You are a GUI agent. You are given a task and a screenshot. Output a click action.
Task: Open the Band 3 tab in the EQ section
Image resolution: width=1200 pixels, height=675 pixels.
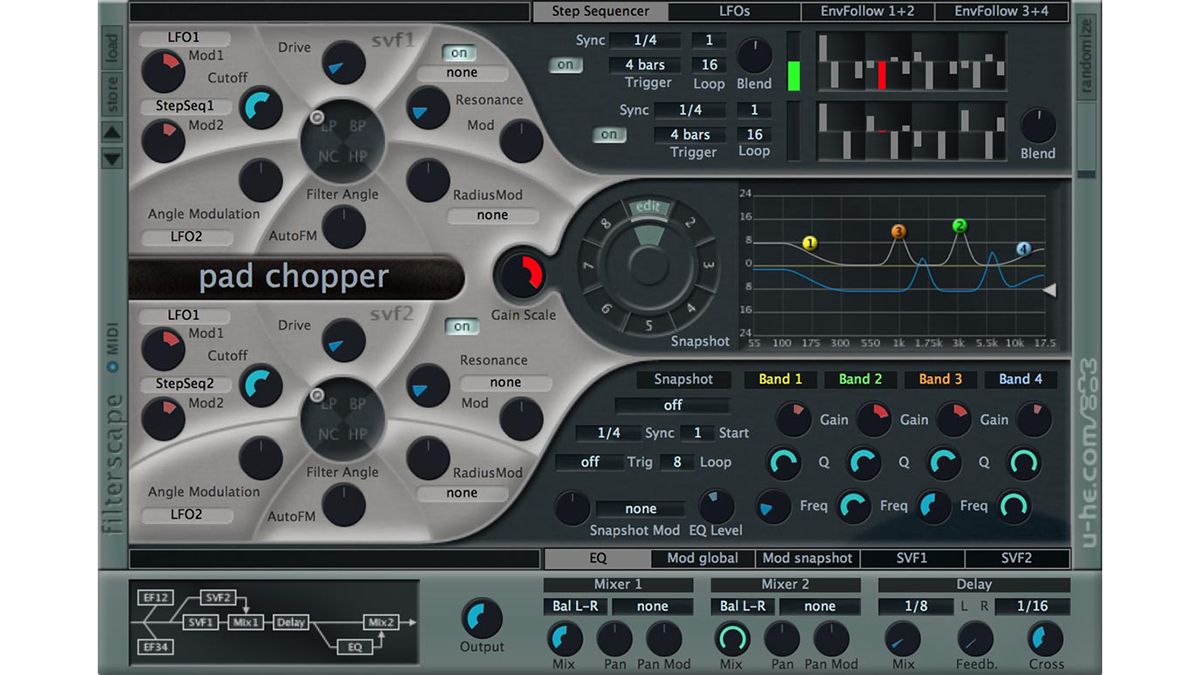click(x=939, y=379)
